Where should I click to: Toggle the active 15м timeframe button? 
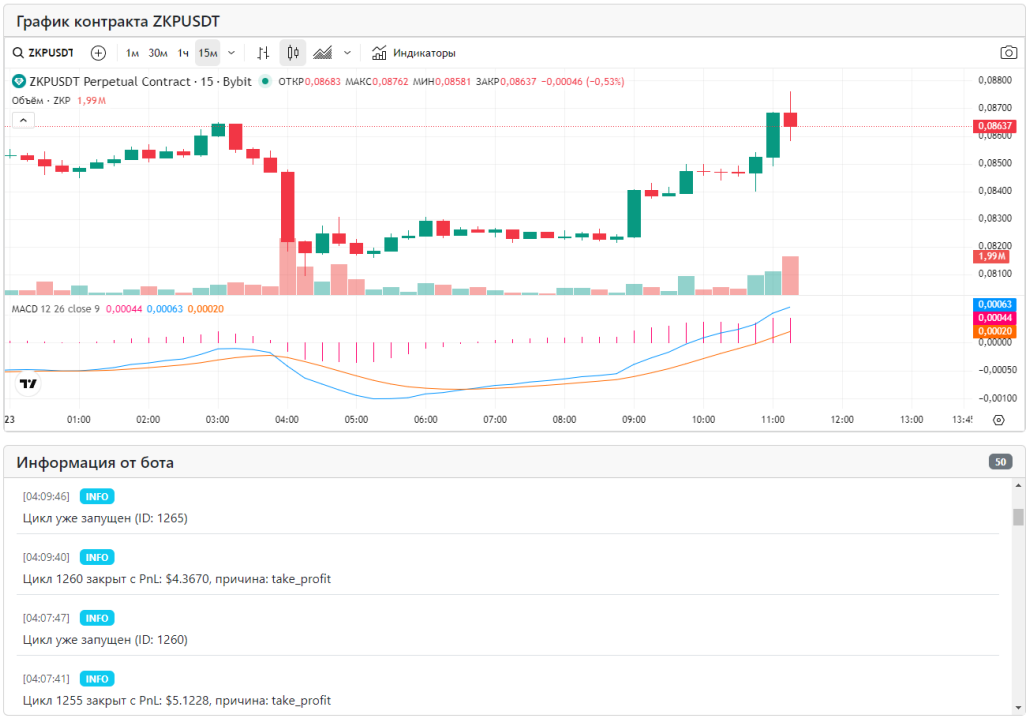pyautogui.click(x=207, y=53)
